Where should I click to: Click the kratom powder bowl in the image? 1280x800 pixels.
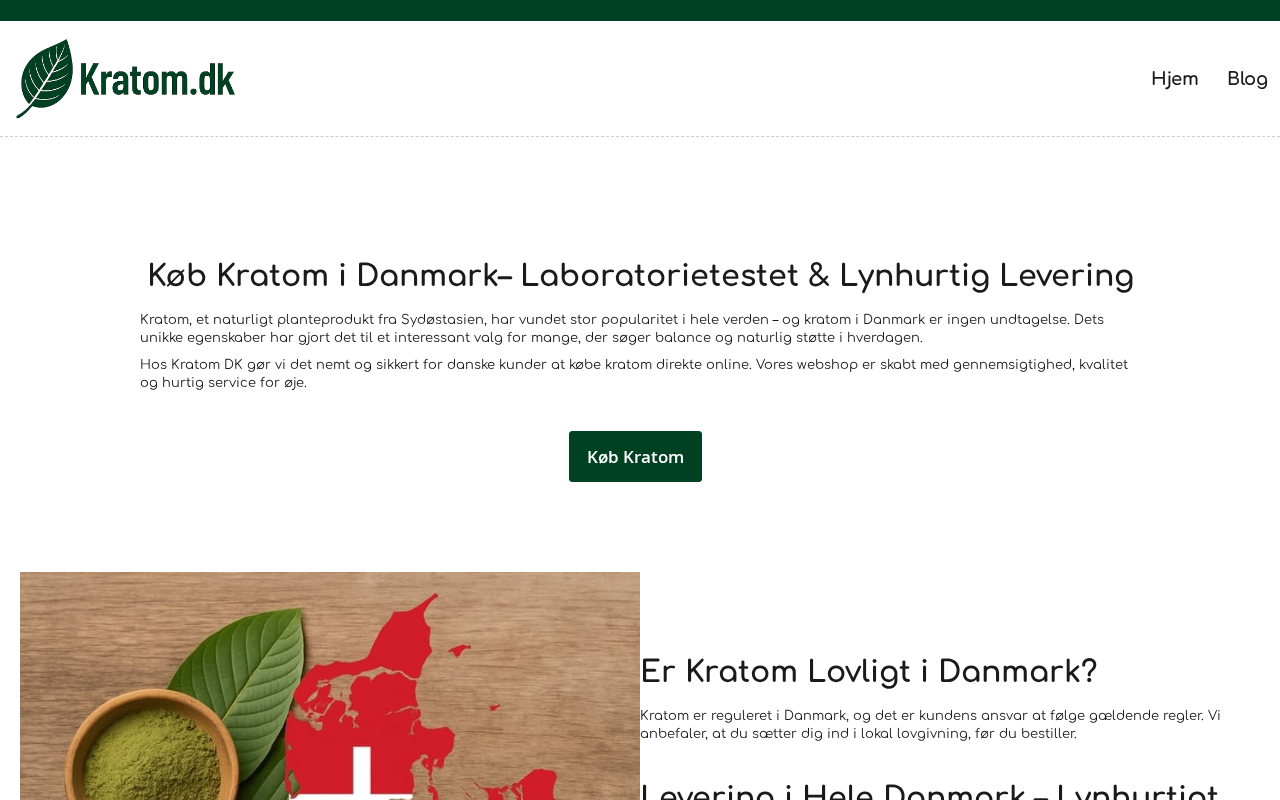click(x=150, y=750)
